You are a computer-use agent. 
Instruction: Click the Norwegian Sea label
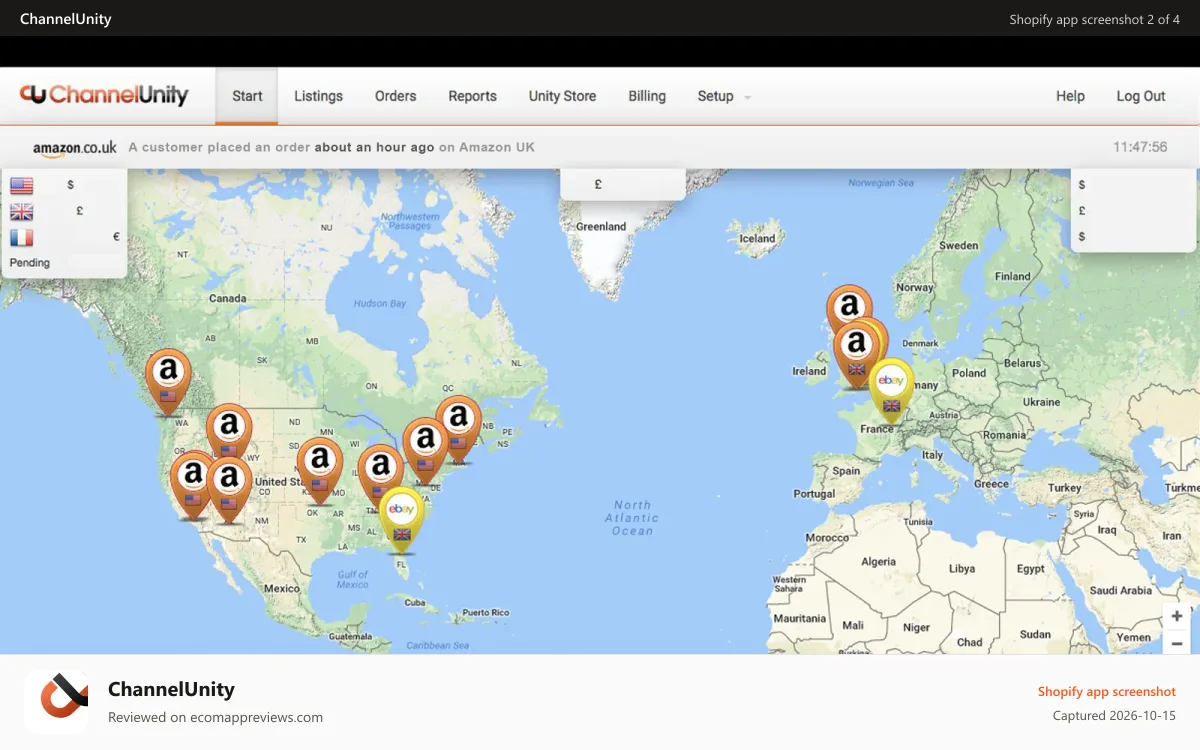pos(881,183)
